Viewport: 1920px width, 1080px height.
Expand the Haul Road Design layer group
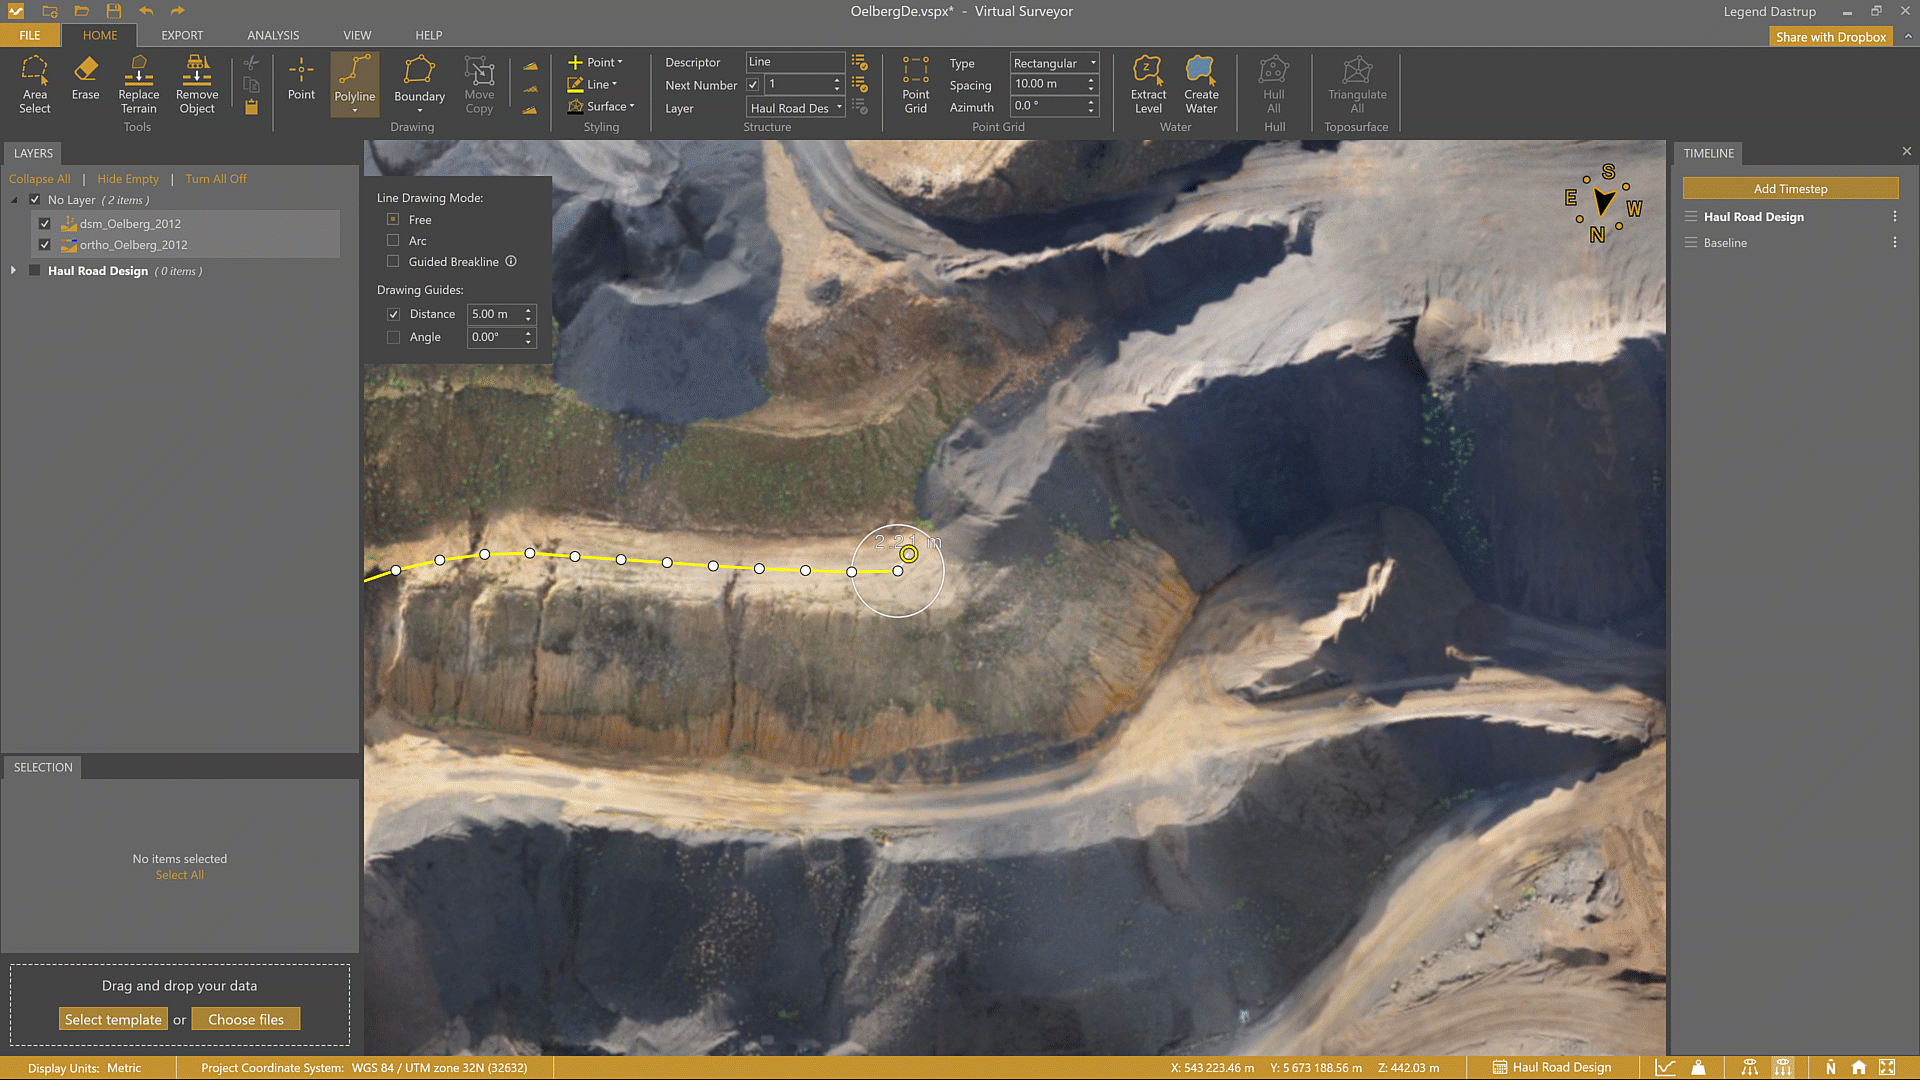click(13, 271)
